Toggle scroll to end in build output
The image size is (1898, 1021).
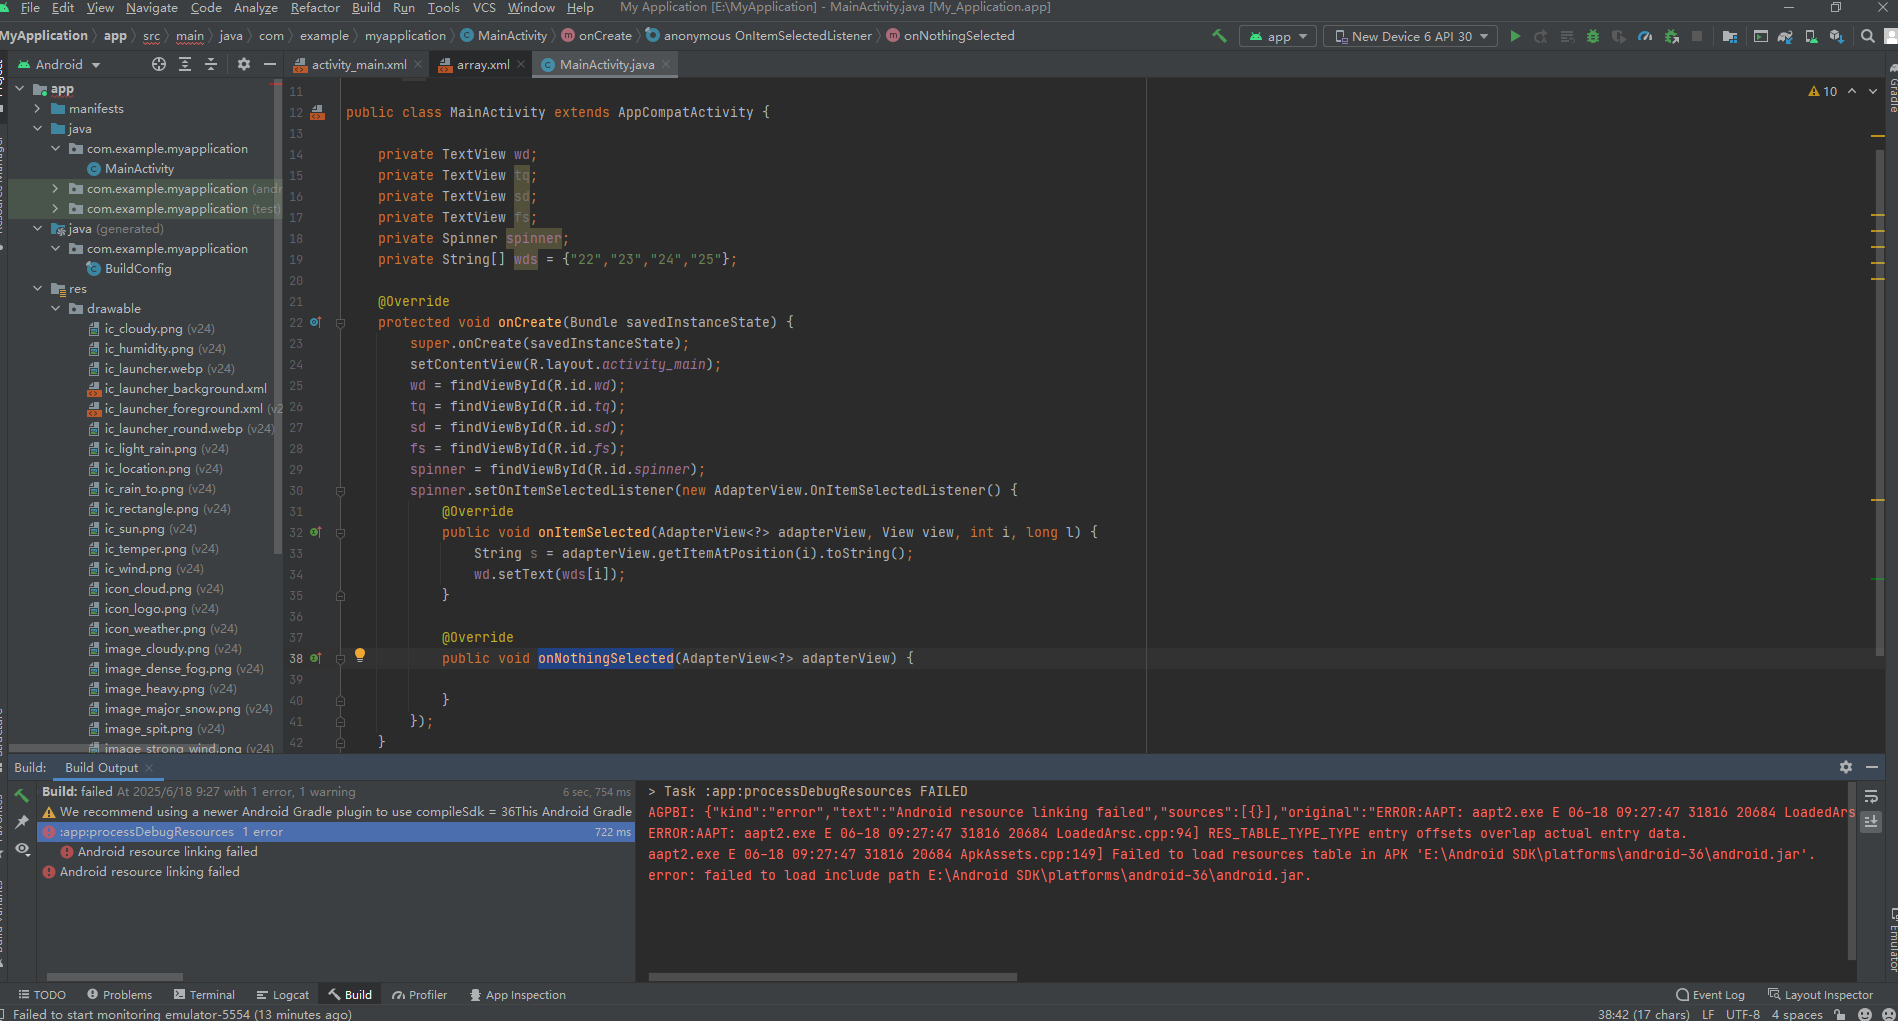1871,821
